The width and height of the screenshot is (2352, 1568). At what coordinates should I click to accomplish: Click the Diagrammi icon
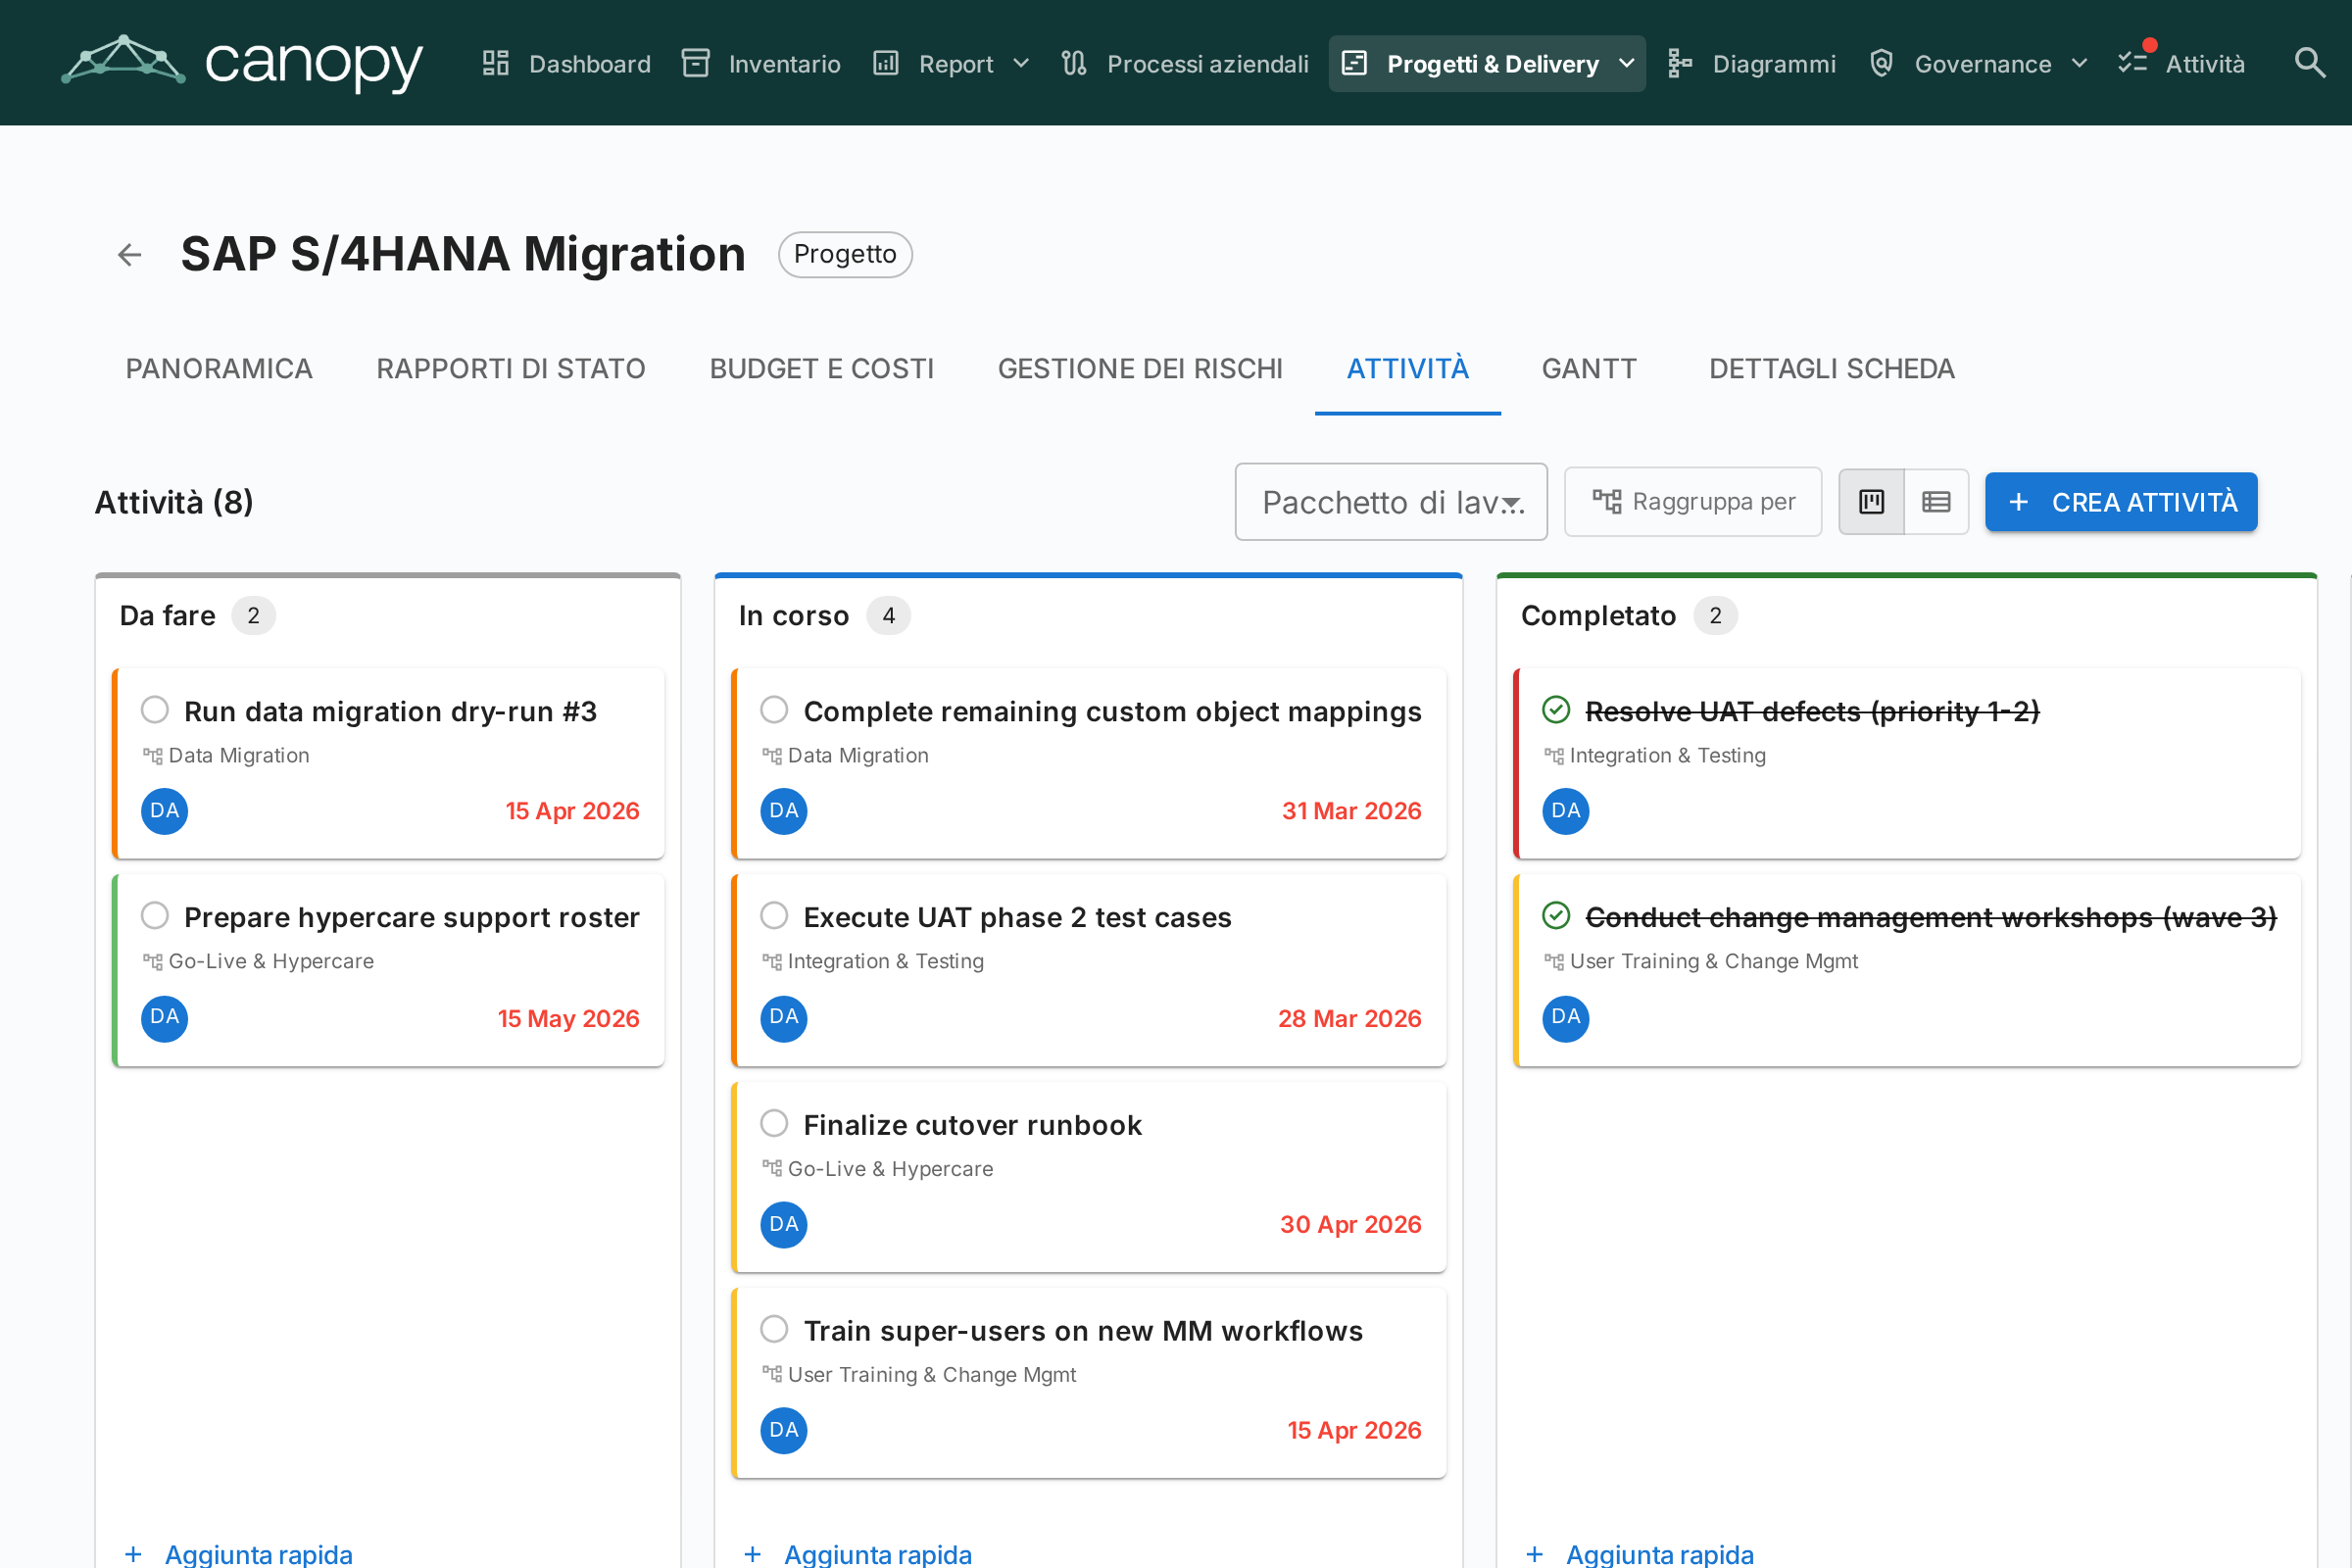pos(1680,63)
